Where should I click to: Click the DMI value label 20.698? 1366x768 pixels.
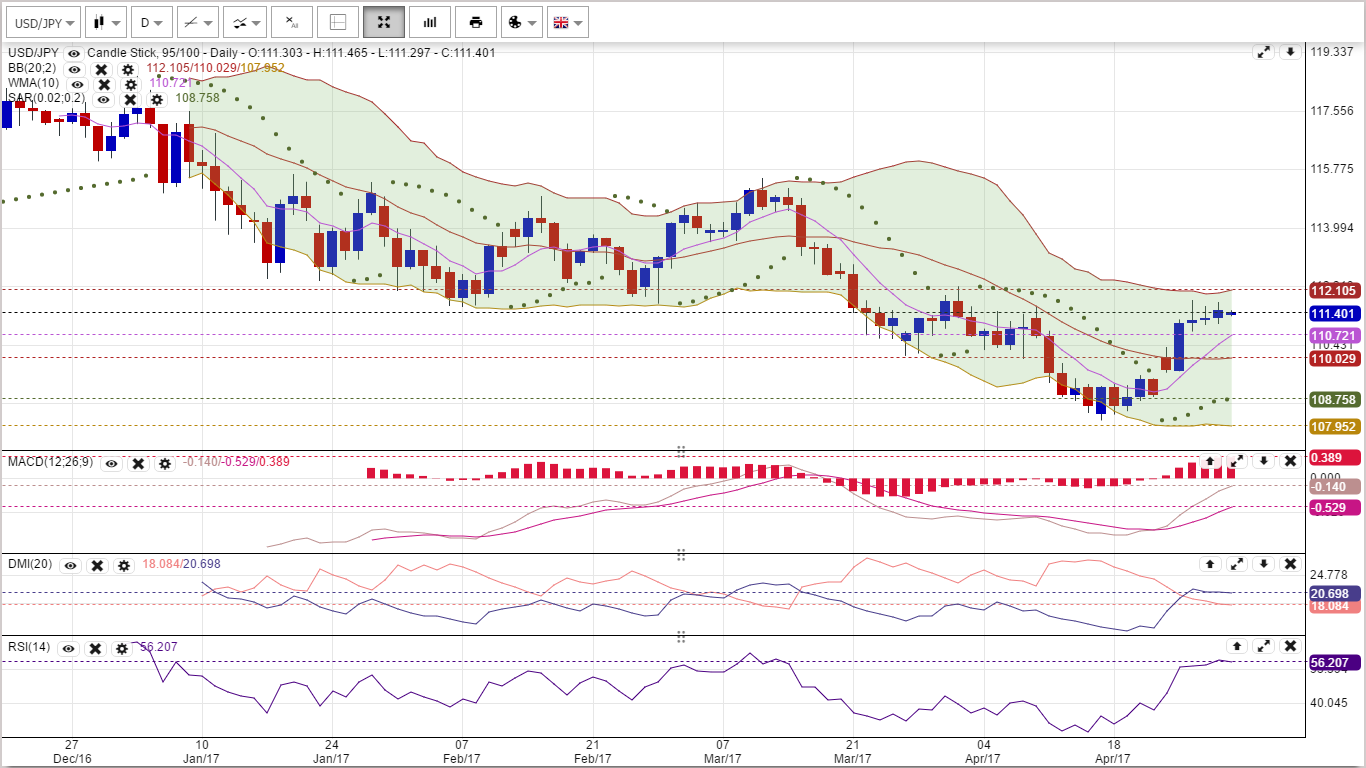coord(1335,593)
